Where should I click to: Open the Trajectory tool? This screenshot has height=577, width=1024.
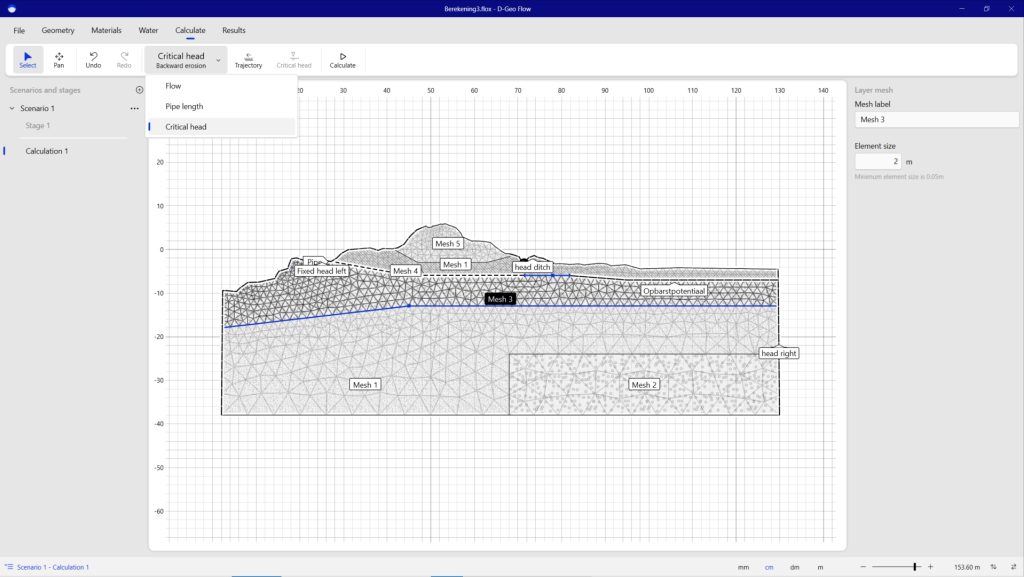(248, 60)
